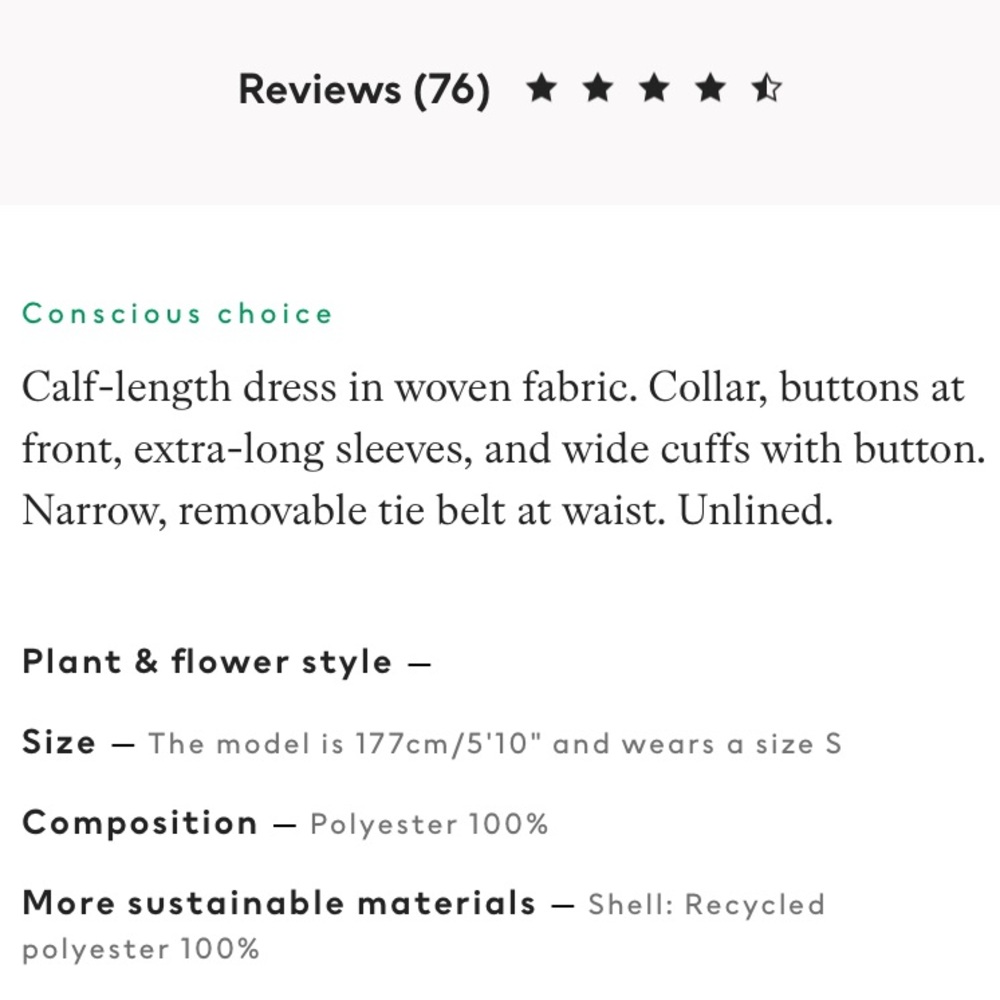Screen dimensions: 1000x1000
Task: Click the Shell: Recycled text
Action: point(707,904)
